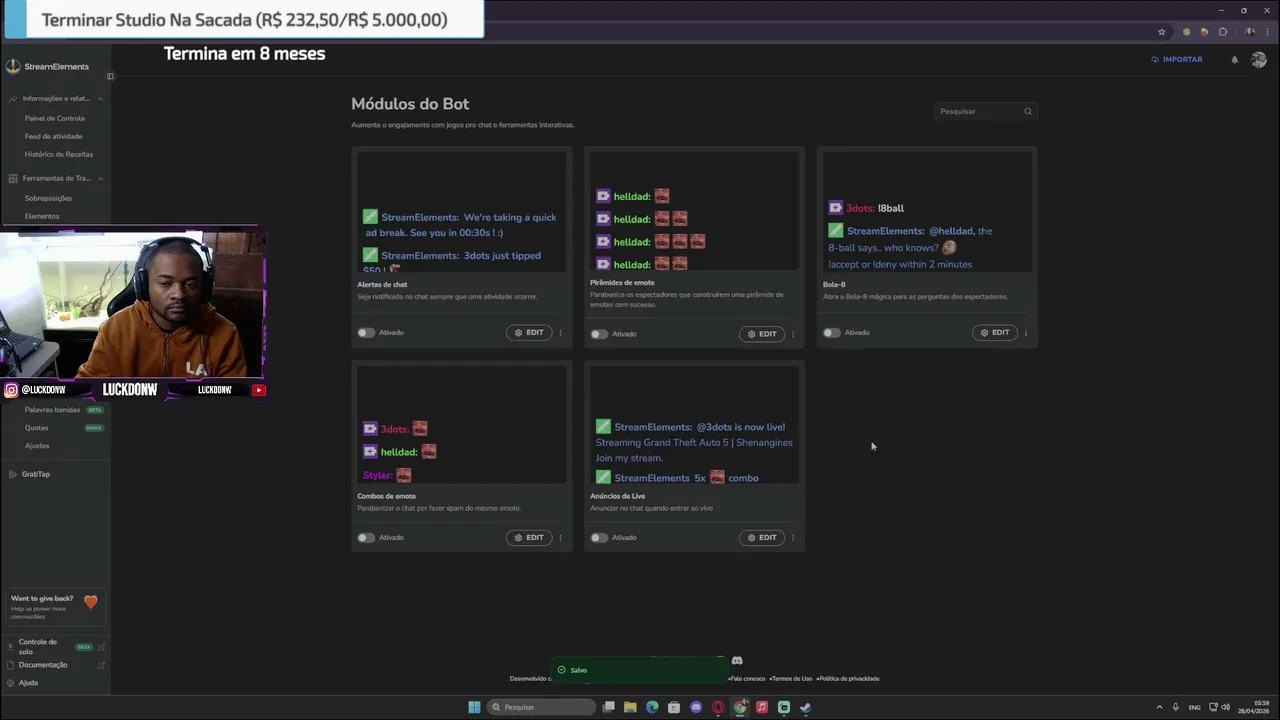Click the Informações e relatórios chart icon
This screenshot has width=1280, height=720.
(13, 99)
